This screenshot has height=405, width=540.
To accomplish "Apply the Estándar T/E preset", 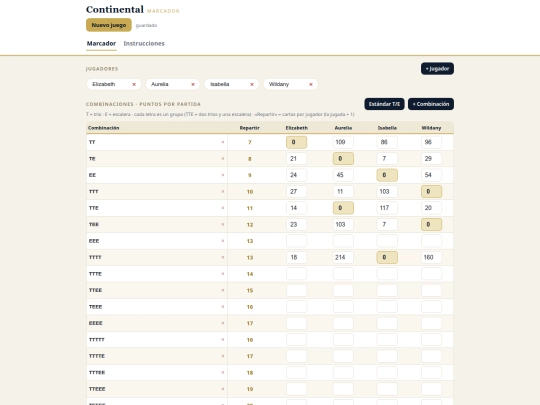I will 384,104.
